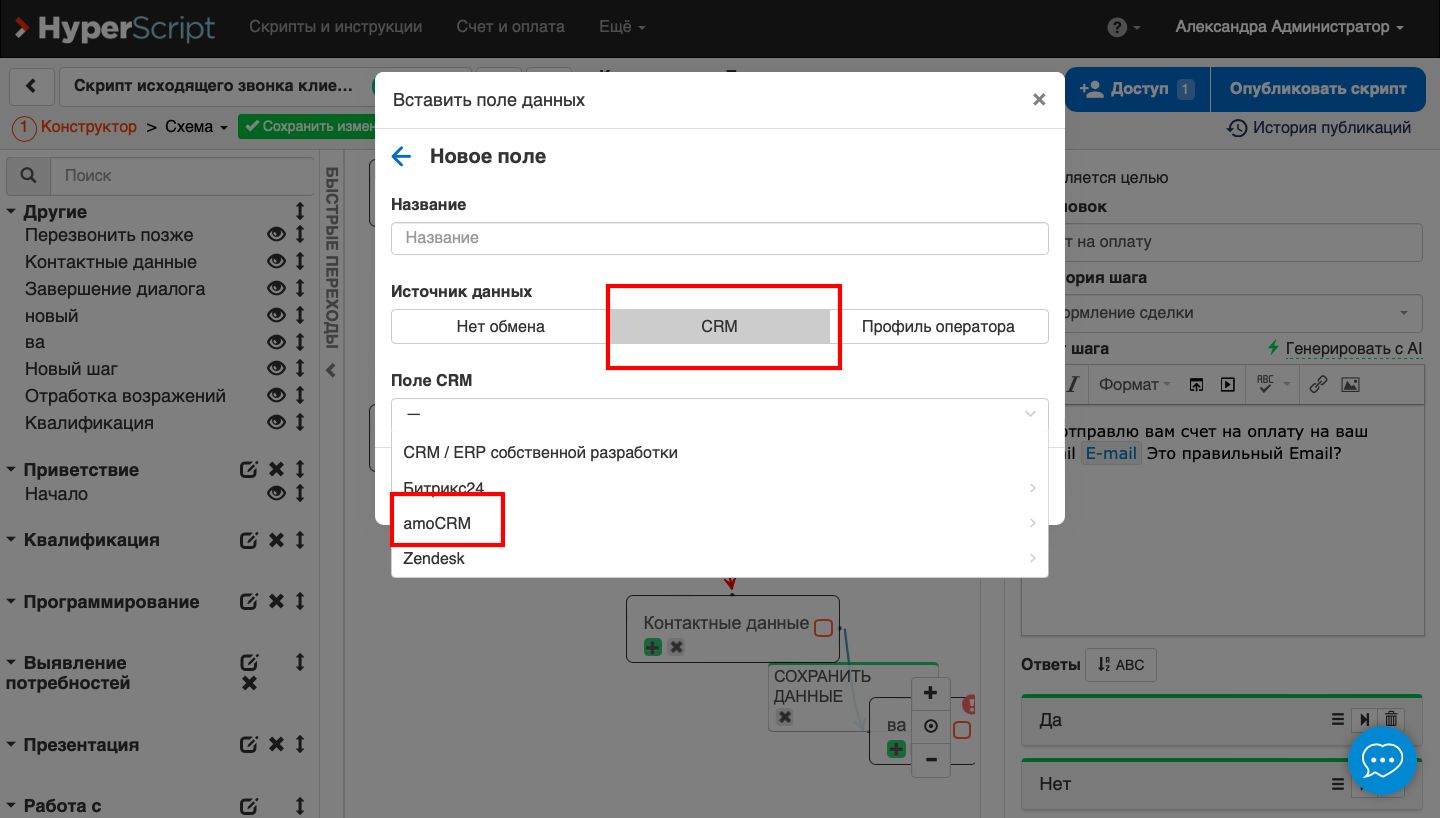Image resolution: width=1440 pixels, height=818 pixels.
Task: Insert image in the step text editor
Action: click(1350, 384)
